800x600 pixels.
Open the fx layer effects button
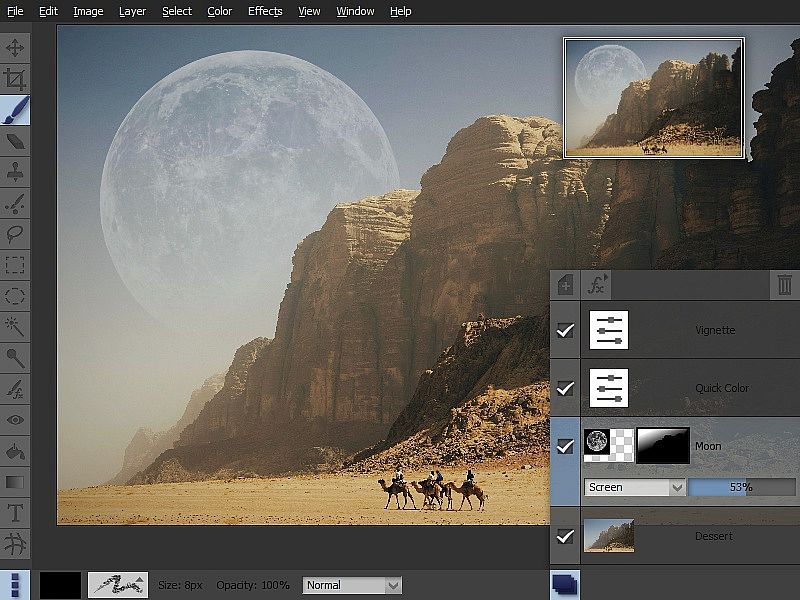(596, 285)
